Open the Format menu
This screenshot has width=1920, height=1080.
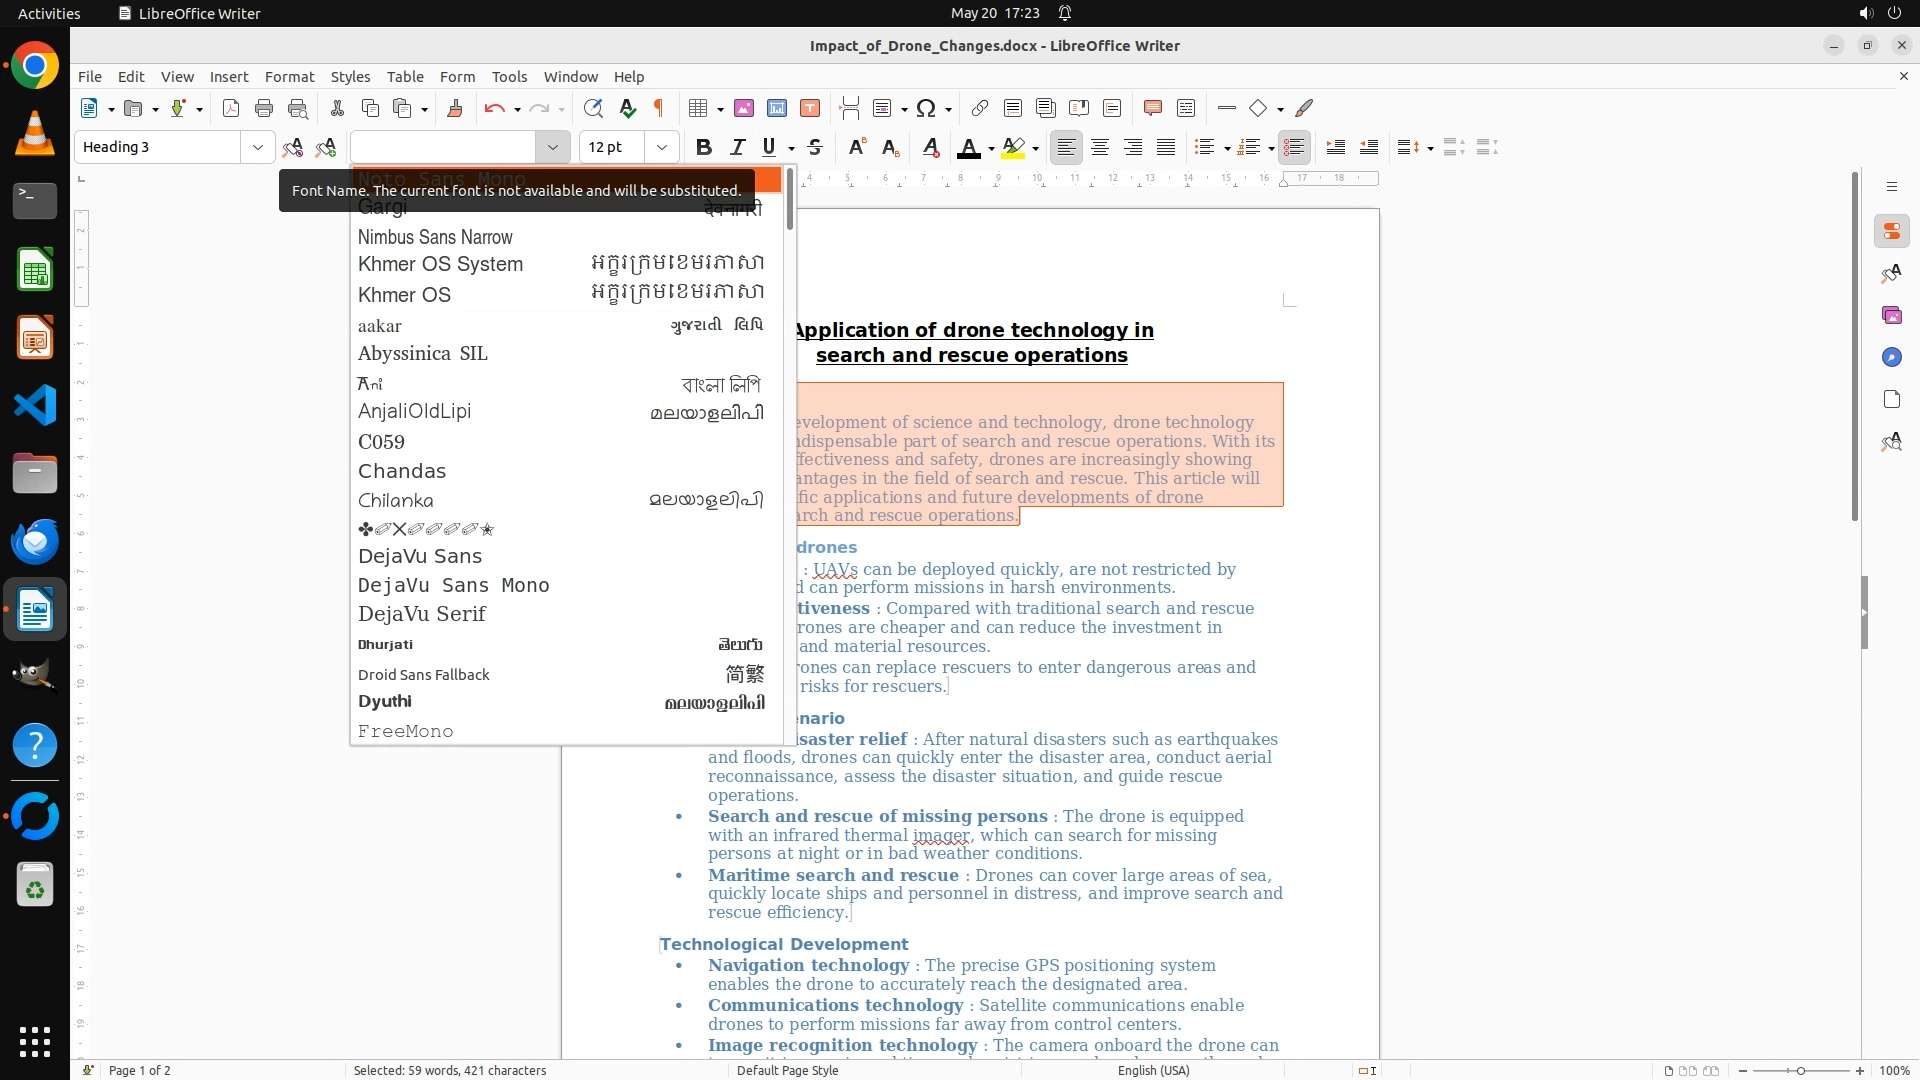tap(289, 76)
